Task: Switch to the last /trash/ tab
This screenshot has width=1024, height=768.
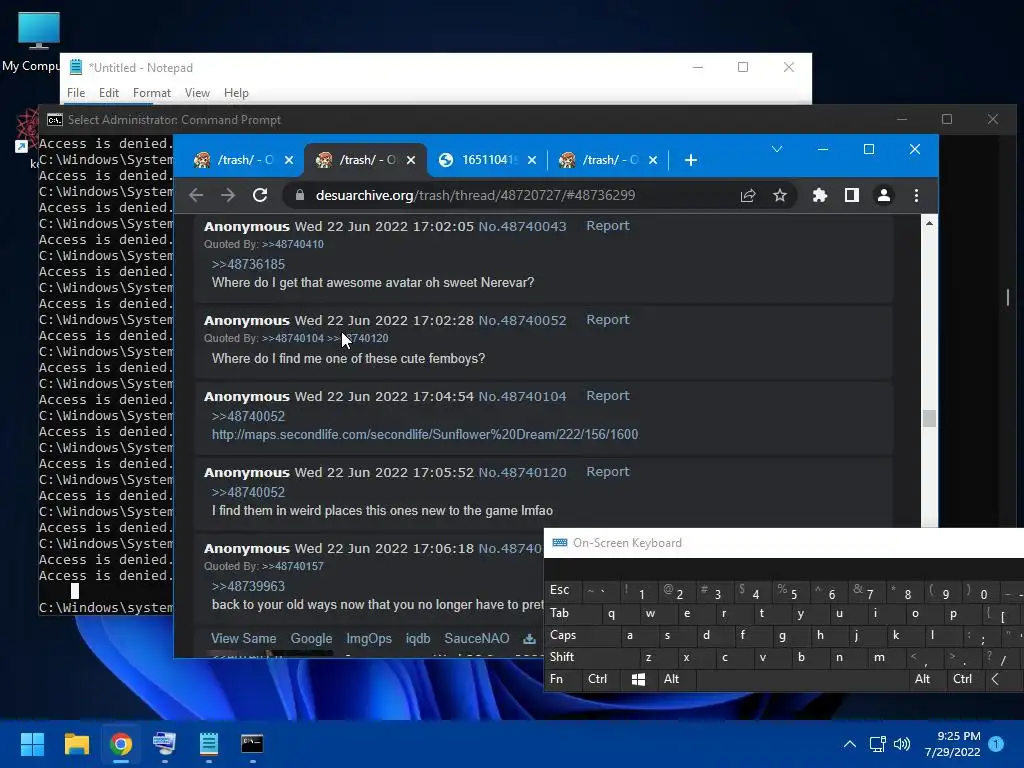Action: [x=609, y=160]
